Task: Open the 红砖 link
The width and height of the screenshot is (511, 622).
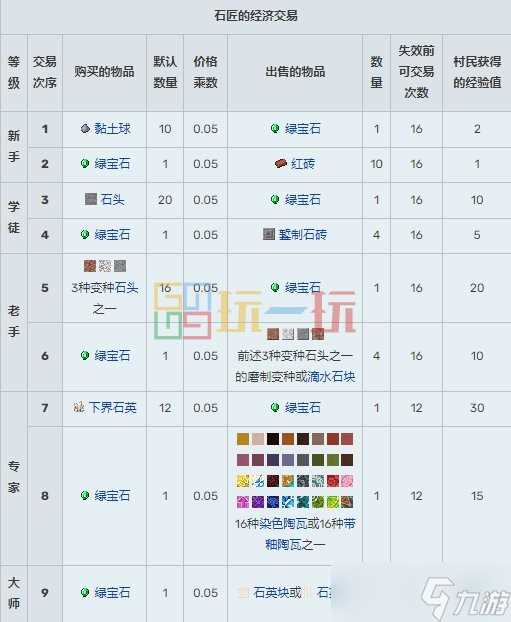Action: [303, 163]
